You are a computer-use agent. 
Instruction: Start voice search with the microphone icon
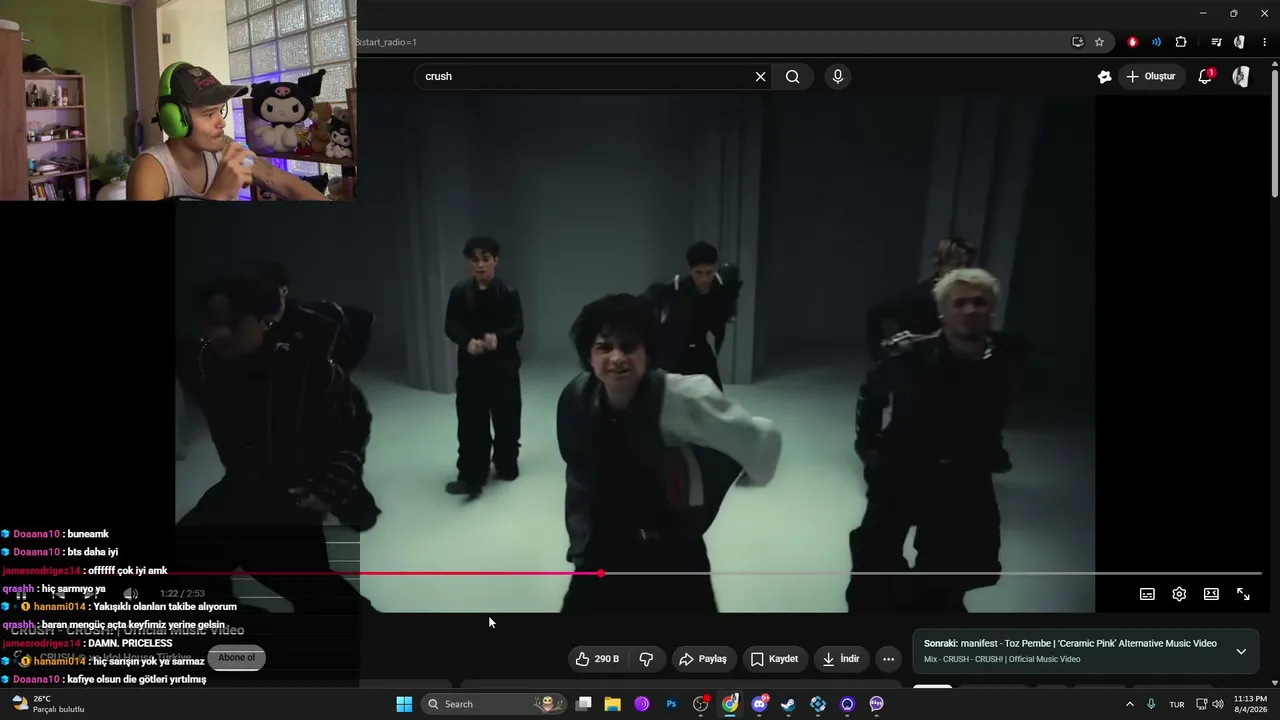(838, 77)
